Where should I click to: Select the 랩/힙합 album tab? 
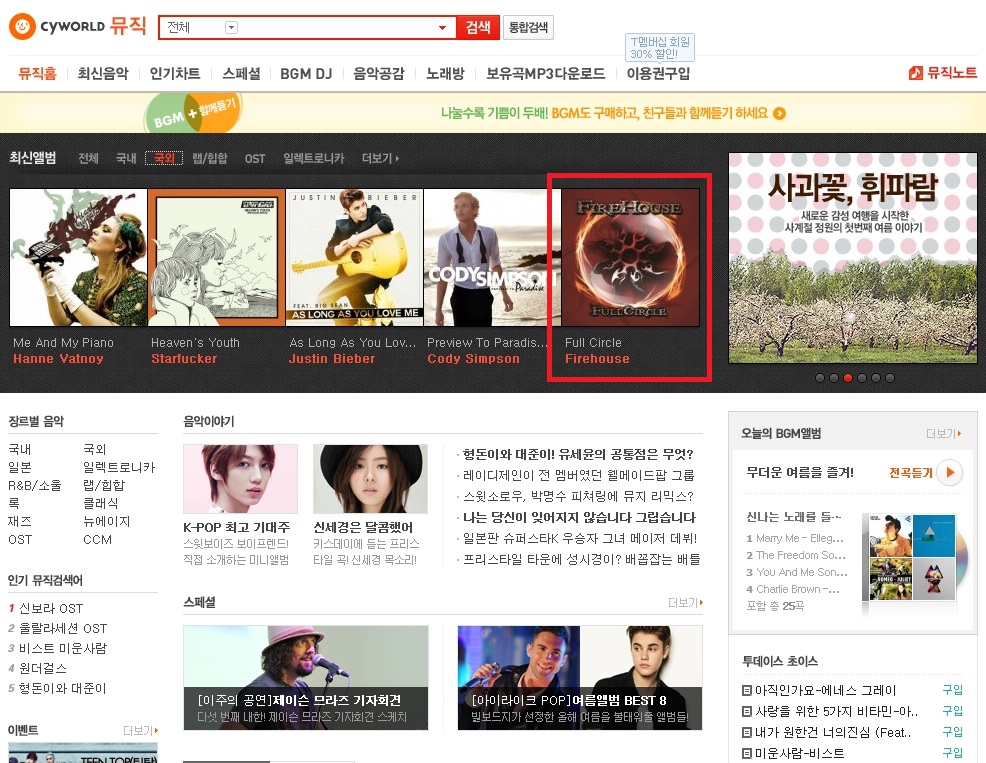[x=209, y=159]
